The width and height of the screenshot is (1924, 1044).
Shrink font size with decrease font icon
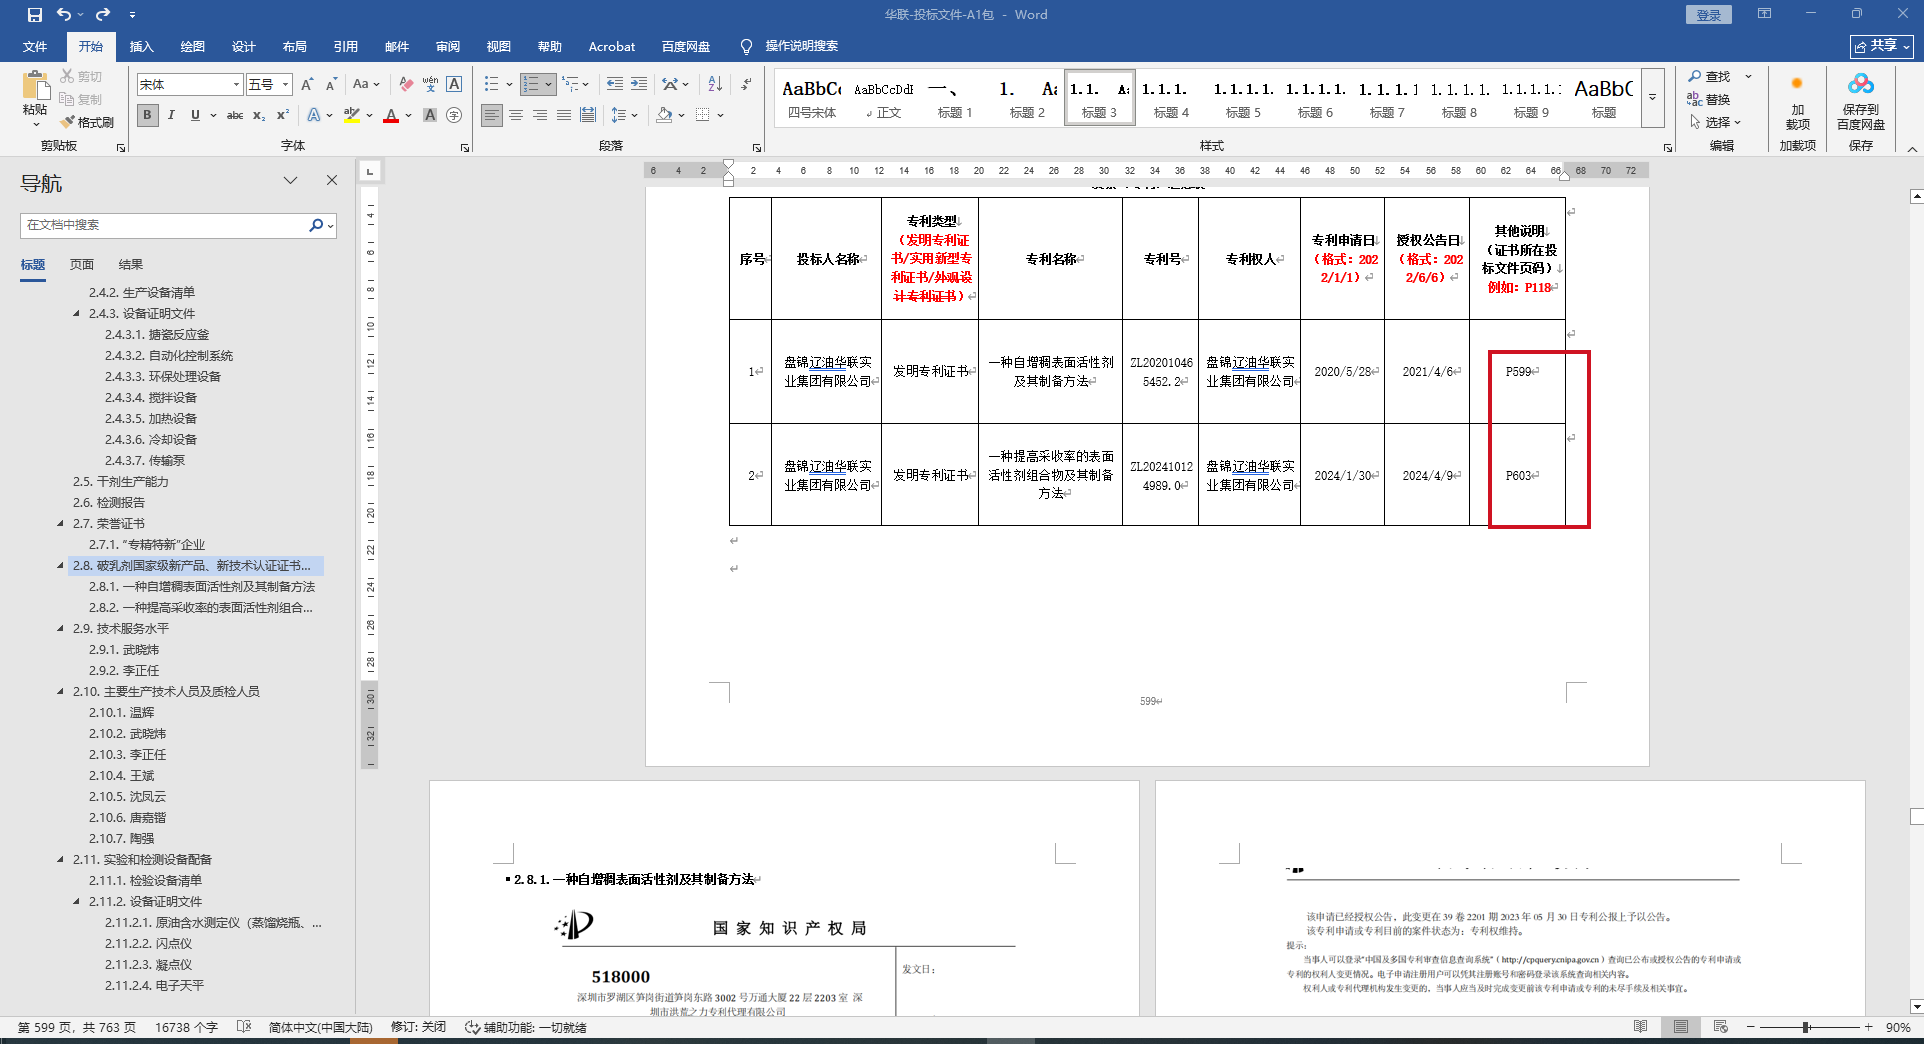coord(331,85)
